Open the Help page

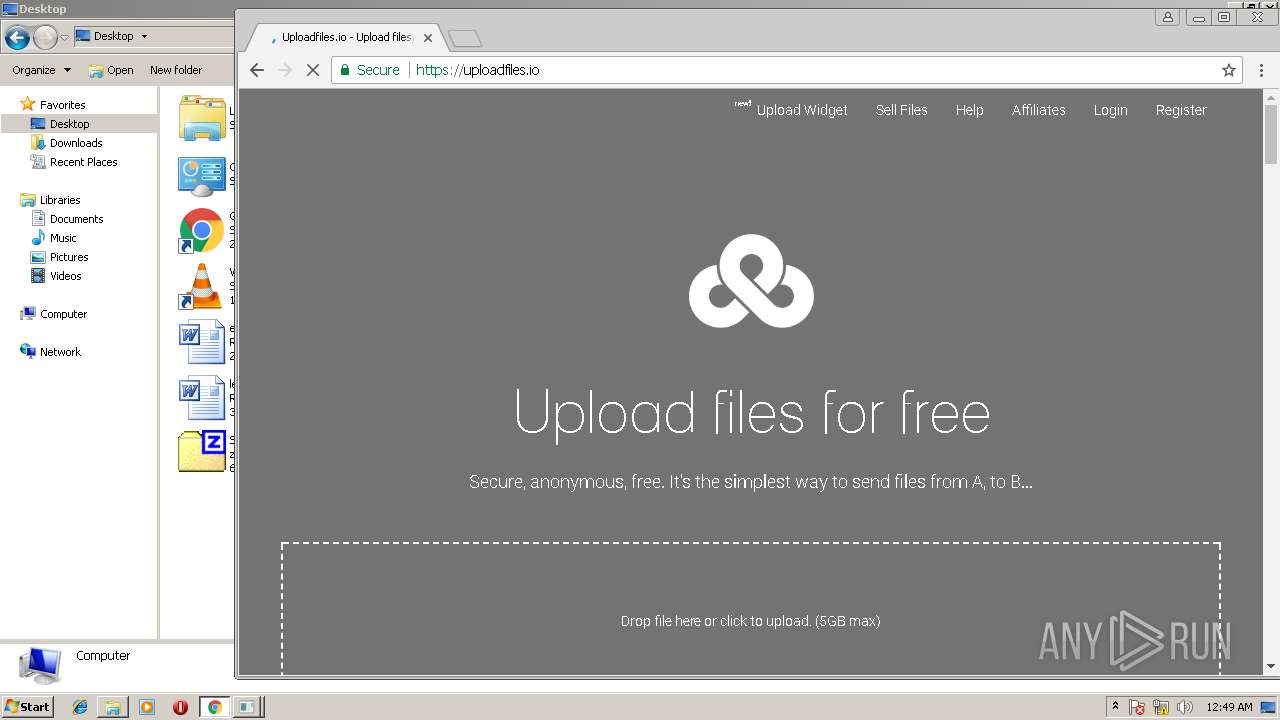coord(969,110)
